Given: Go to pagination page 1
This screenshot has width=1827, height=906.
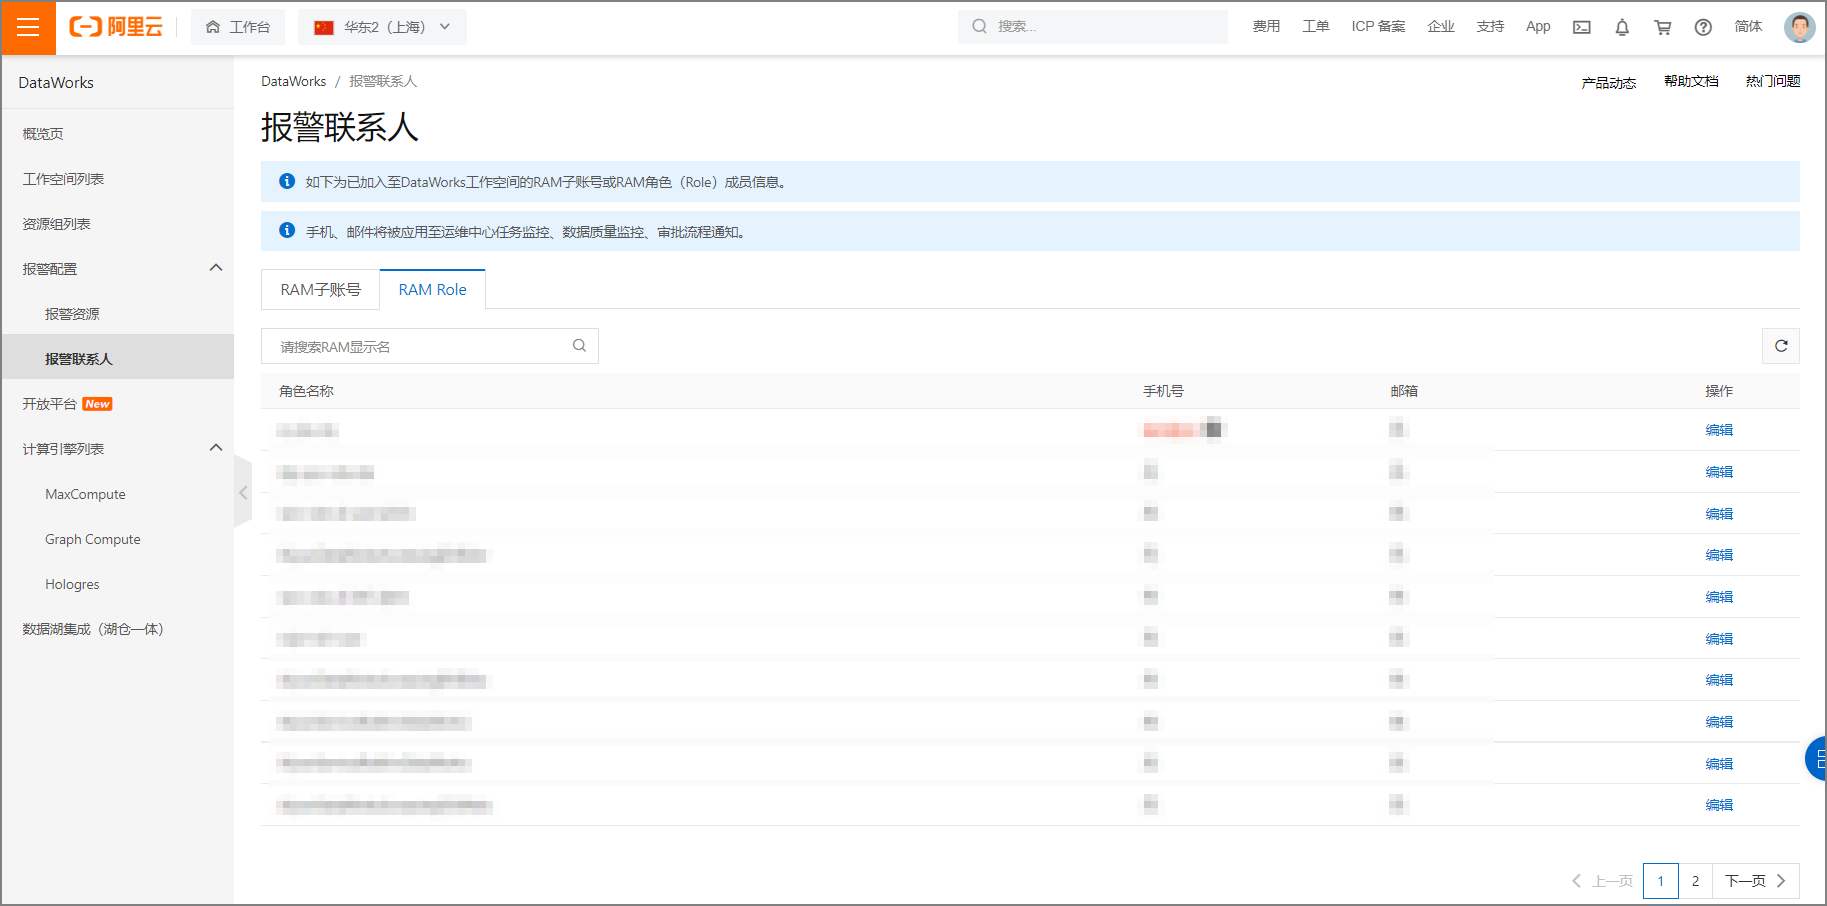Looking at the screenshot, I should [1661, 881].
